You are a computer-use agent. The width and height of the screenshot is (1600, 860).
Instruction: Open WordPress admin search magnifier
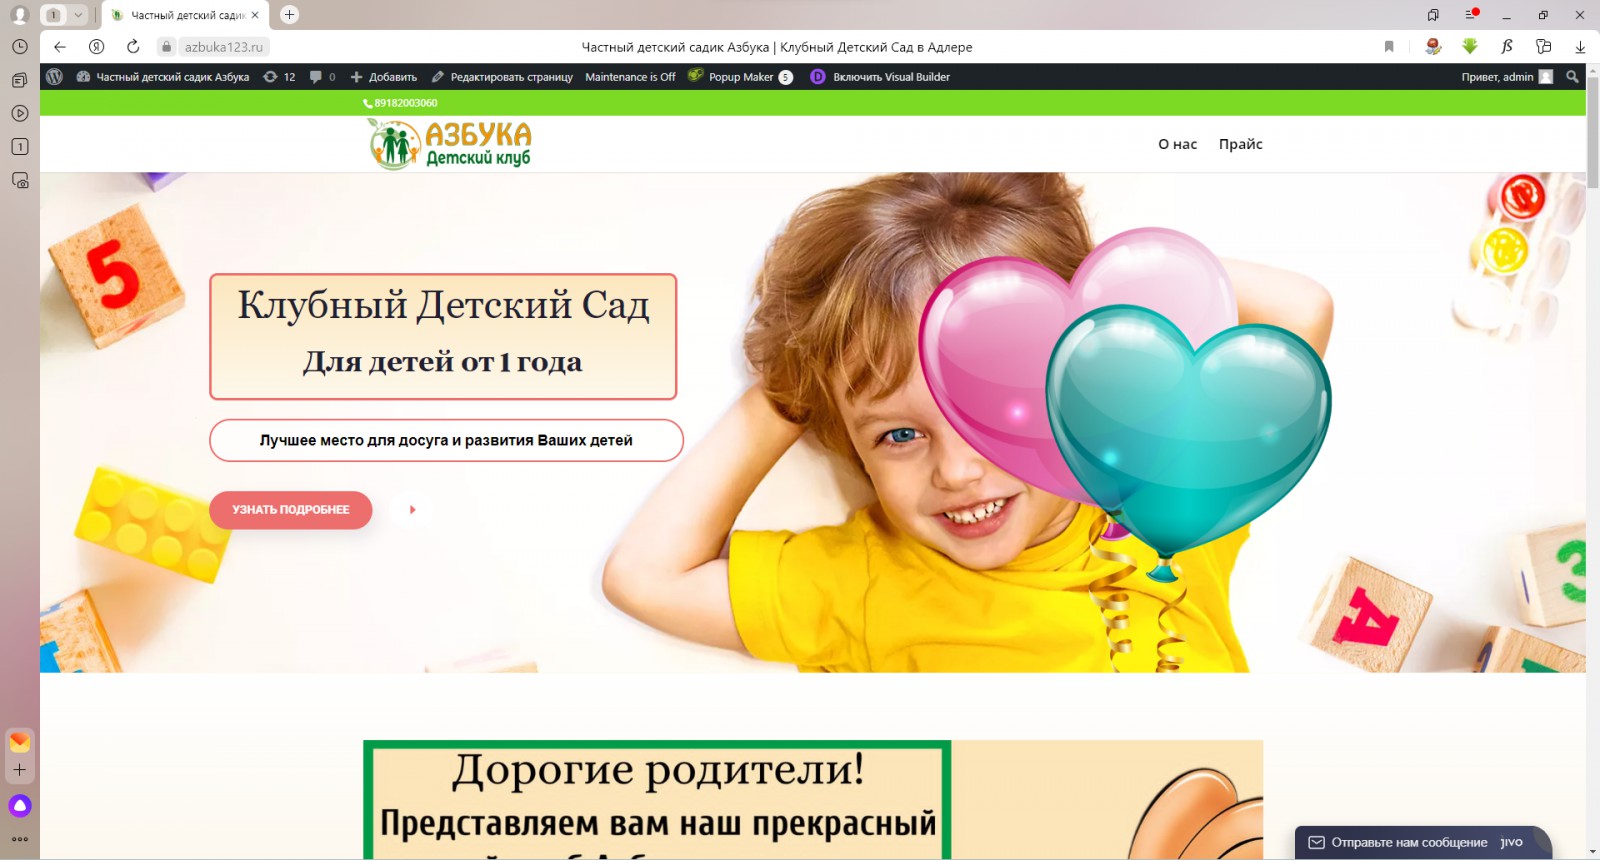[1572, 77]
